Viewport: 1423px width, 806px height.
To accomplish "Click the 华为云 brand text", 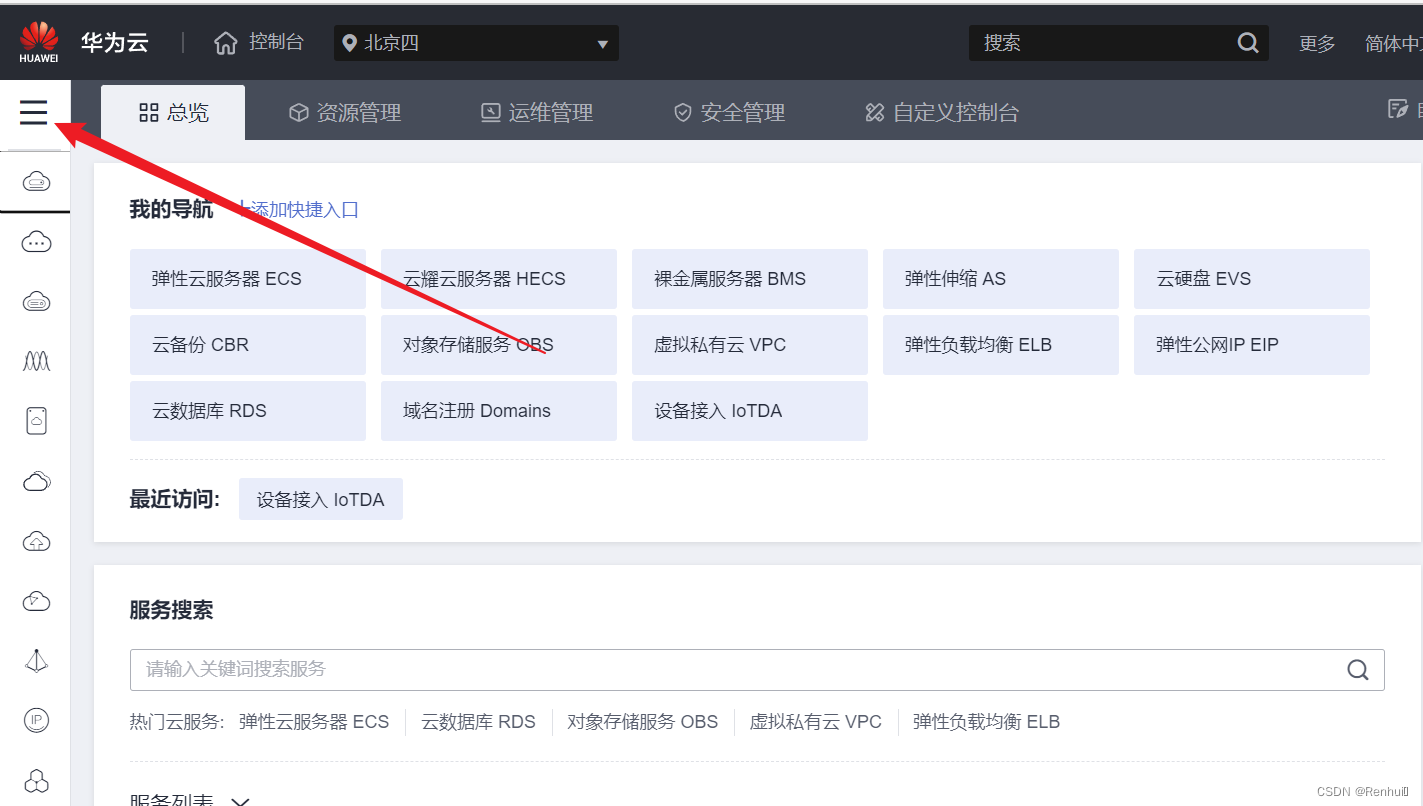I will (x=115, y=43).
